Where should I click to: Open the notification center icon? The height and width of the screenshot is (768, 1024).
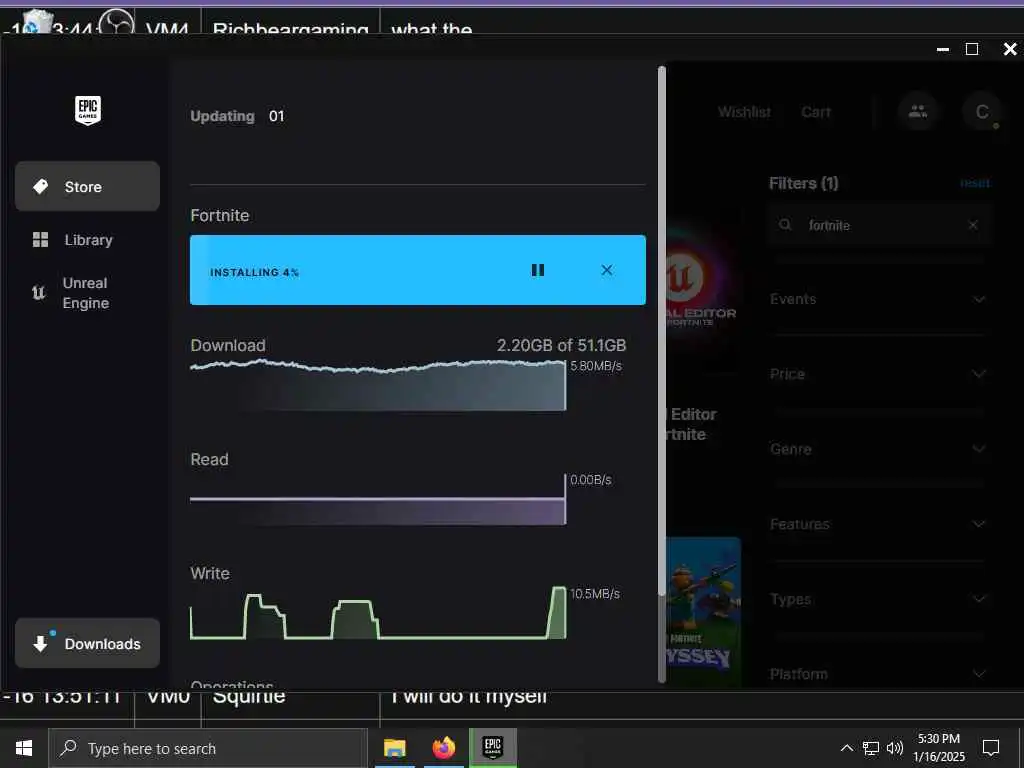point(991,748)
